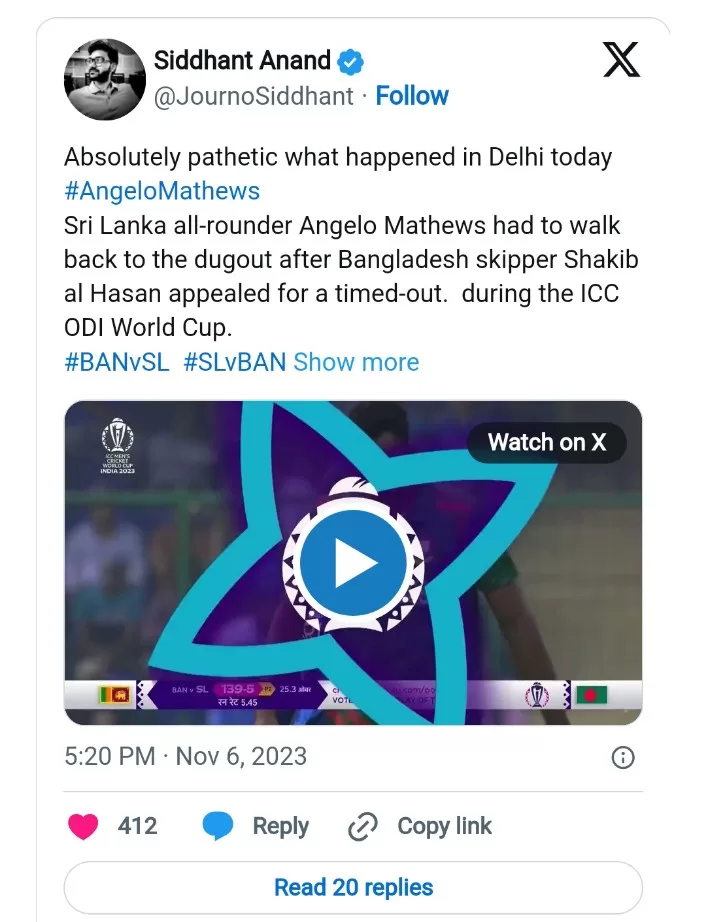The height and width of the screenshot is (922, 706).
Task: Open the #AngeloMathews hashtag
Action: click(x=162, y=191)
